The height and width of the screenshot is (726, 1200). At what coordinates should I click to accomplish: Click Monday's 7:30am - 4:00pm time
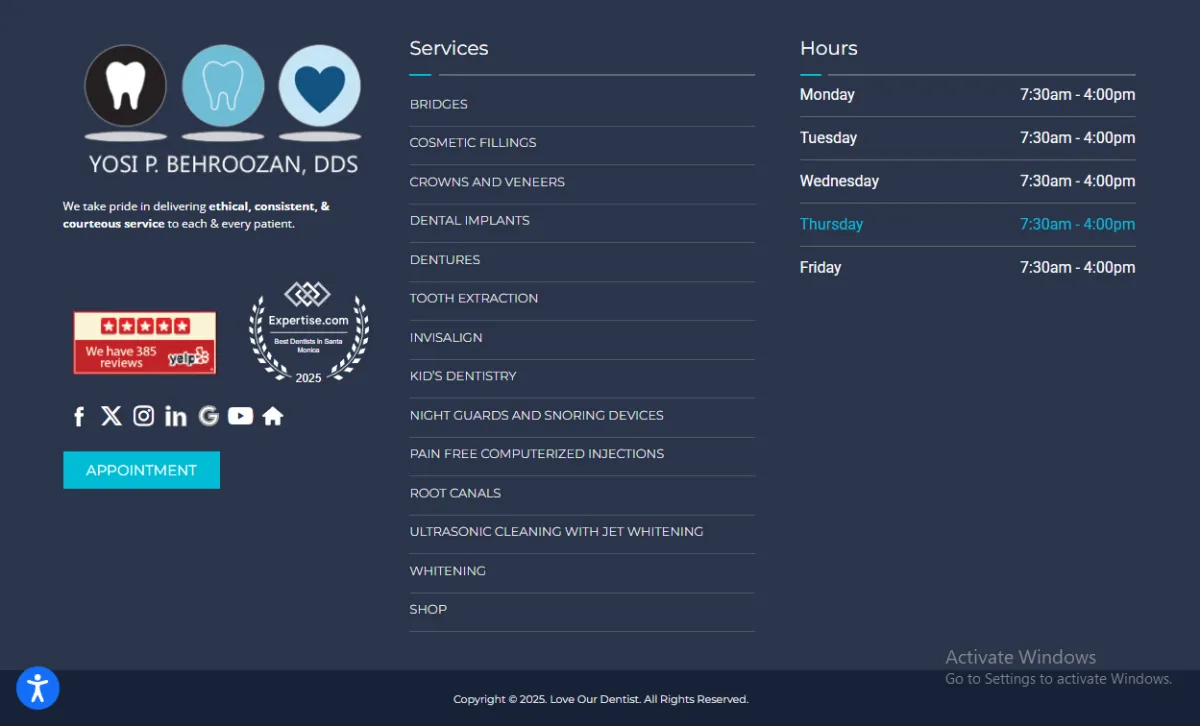[1077, 95]
